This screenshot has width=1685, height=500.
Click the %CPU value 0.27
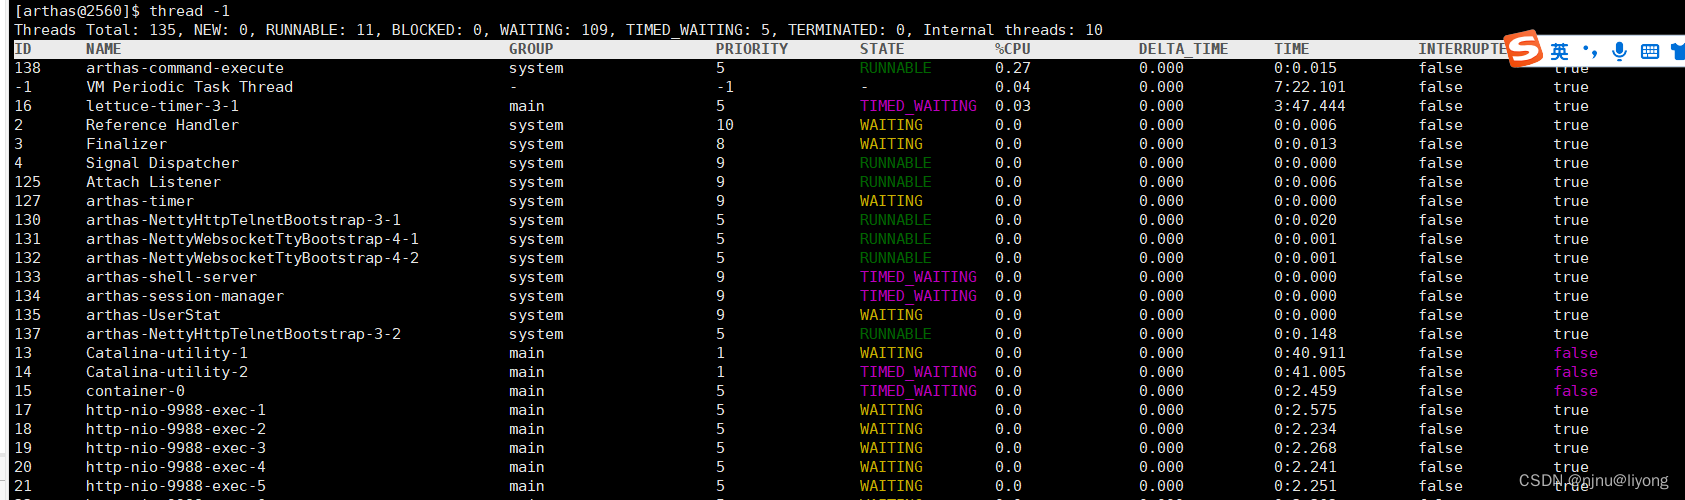1013,68
